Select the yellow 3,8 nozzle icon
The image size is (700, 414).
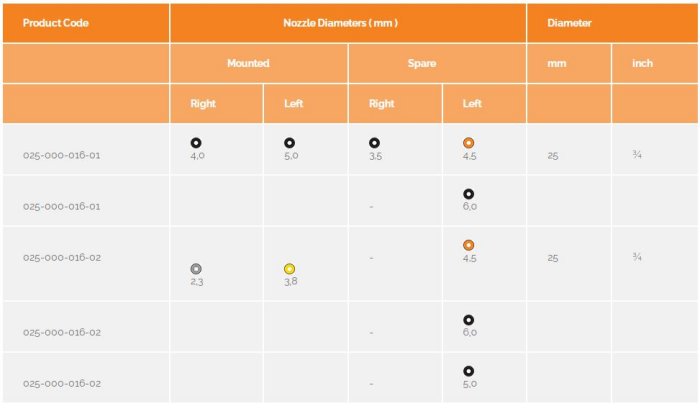click(x=289, y=268)
